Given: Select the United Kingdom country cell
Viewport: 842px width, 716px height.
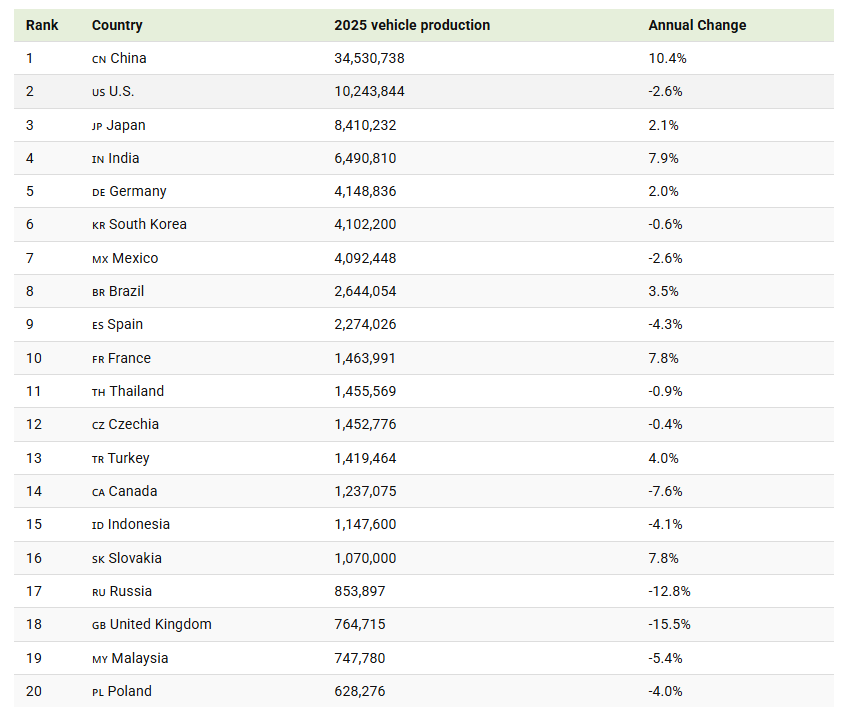Looking at the screenshot, I should point(151,624).
